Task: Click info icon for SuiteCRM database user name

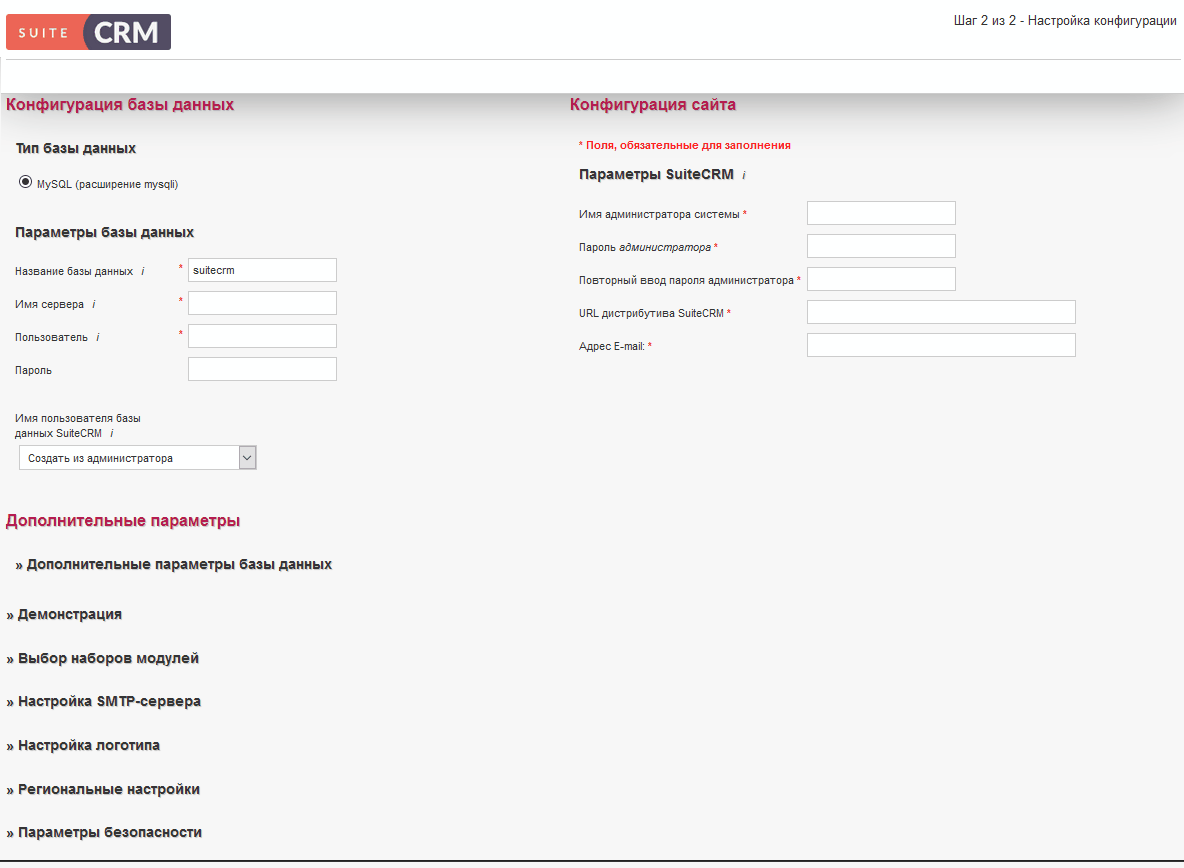Action: click(x=111, y=433)
